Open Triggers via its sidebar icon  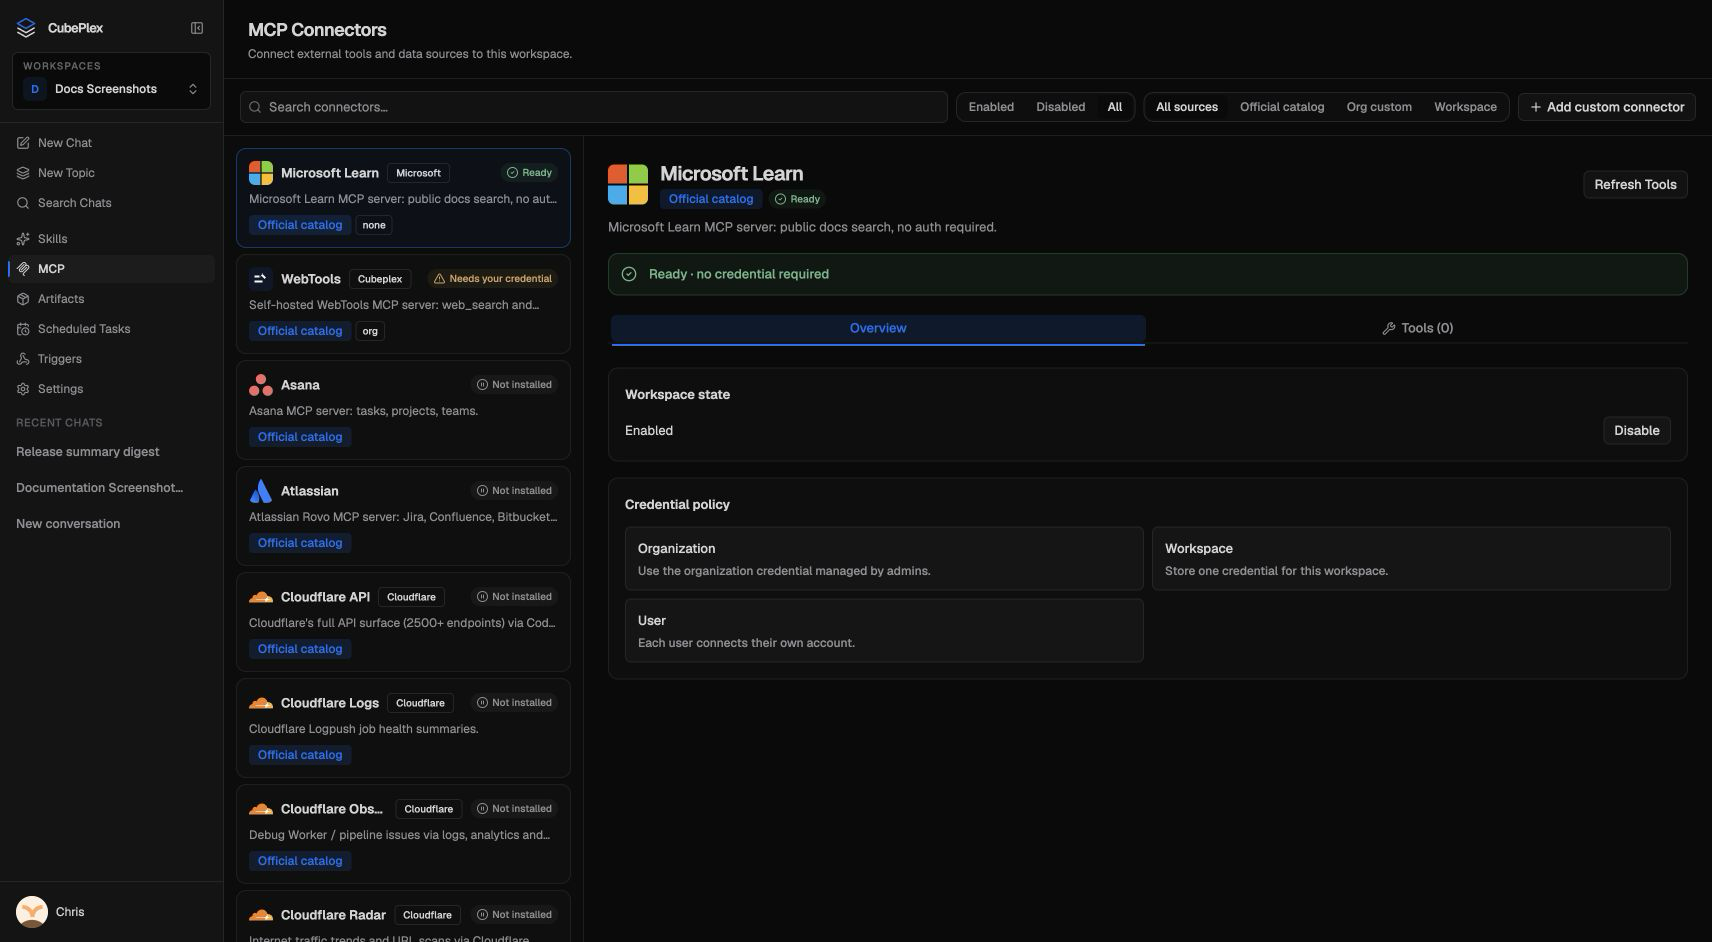tap(23, 359)
